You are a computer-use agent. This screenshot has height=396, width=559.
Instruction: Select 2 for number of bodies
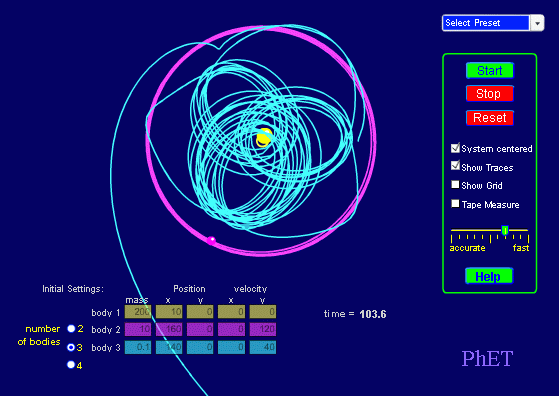(71, 329)
